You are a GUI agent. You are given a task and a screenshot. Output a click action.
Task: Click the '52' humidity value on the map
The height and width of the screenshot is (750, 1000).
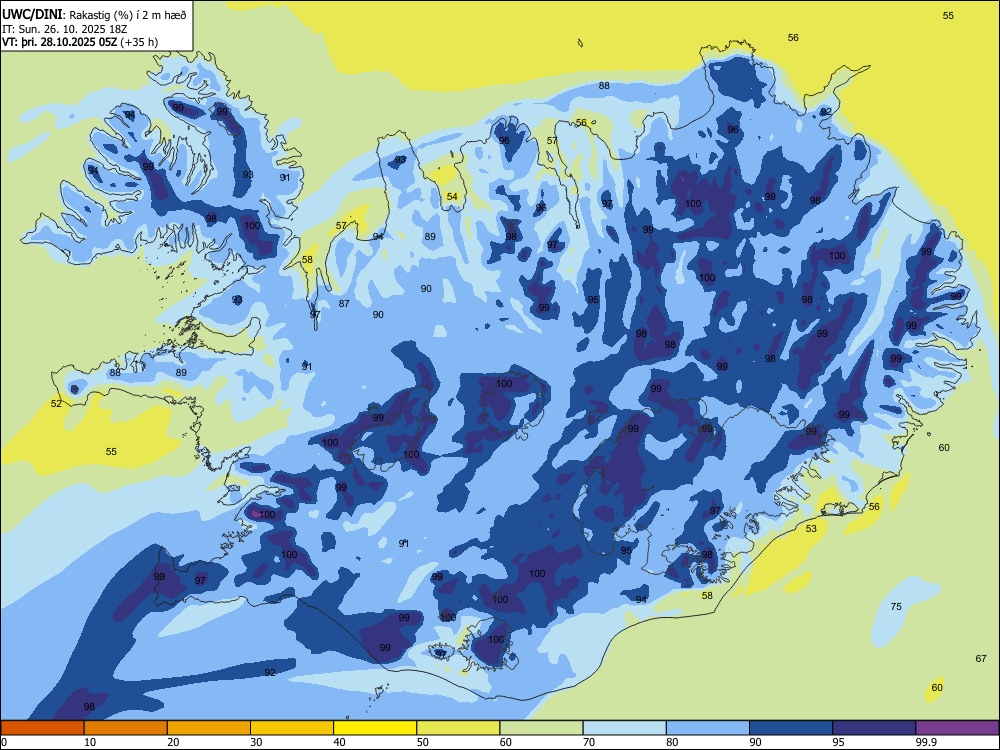(56, 404)
